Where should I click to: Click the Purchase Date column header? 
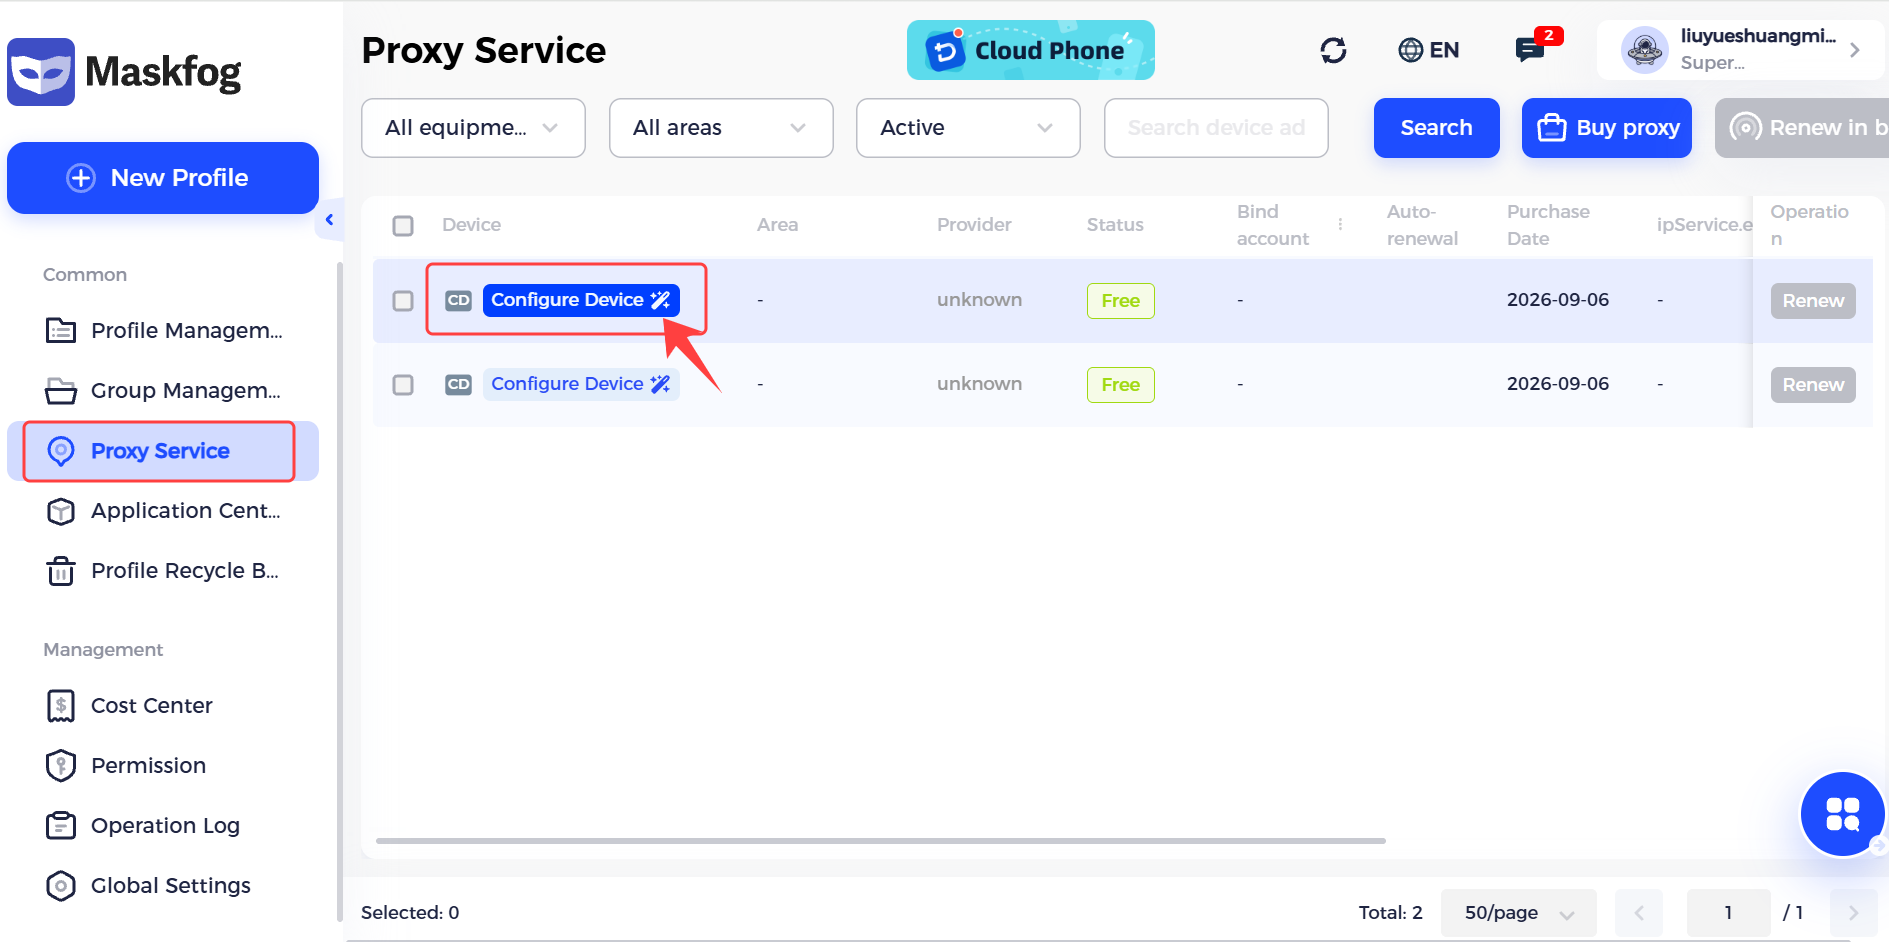[1548, 225]
